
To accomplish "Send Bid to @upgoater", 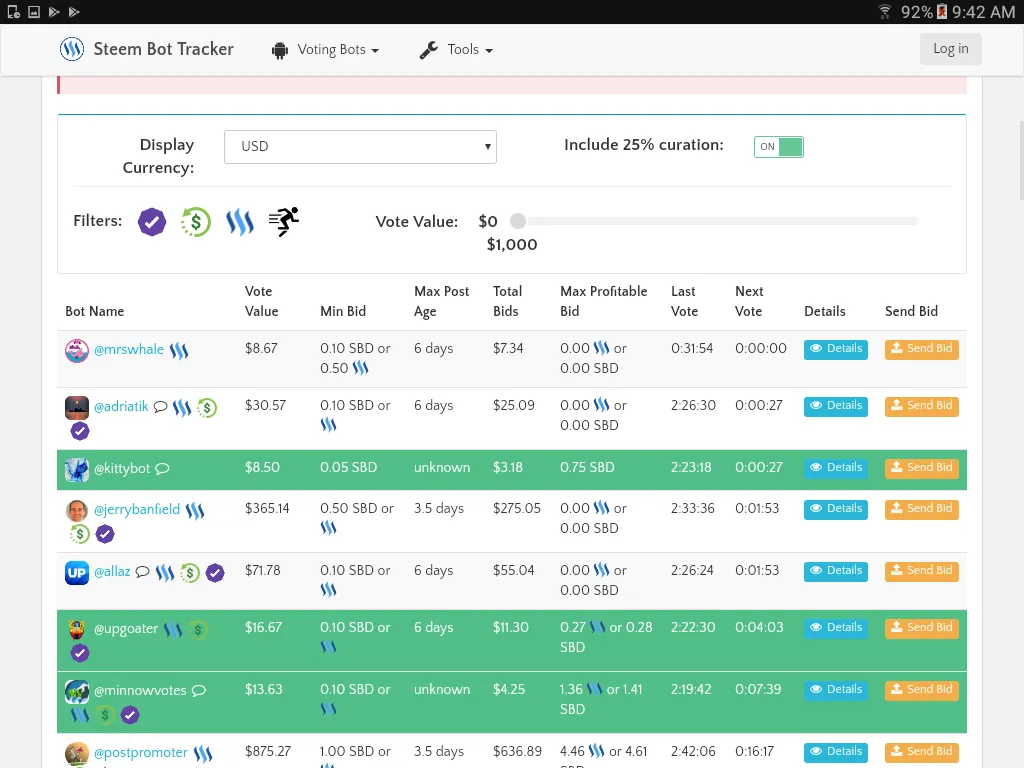I will coord(921,628).
